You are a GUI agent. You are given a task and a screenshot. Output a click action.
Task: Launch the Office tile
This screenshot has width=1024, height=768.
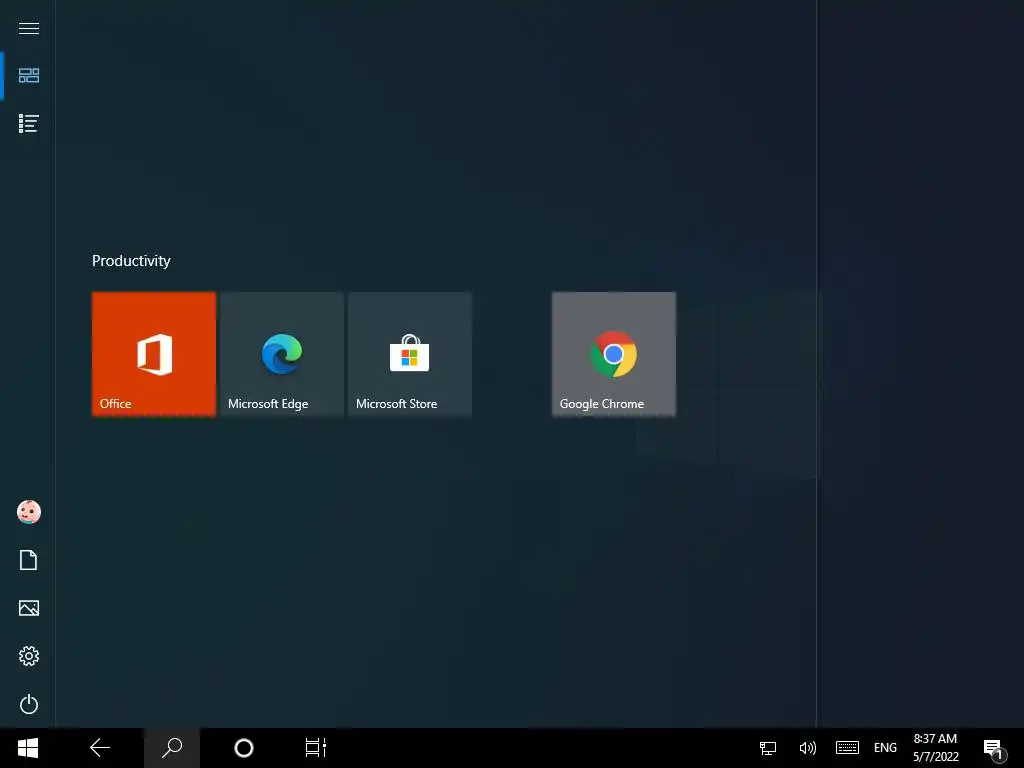(154, 354)
